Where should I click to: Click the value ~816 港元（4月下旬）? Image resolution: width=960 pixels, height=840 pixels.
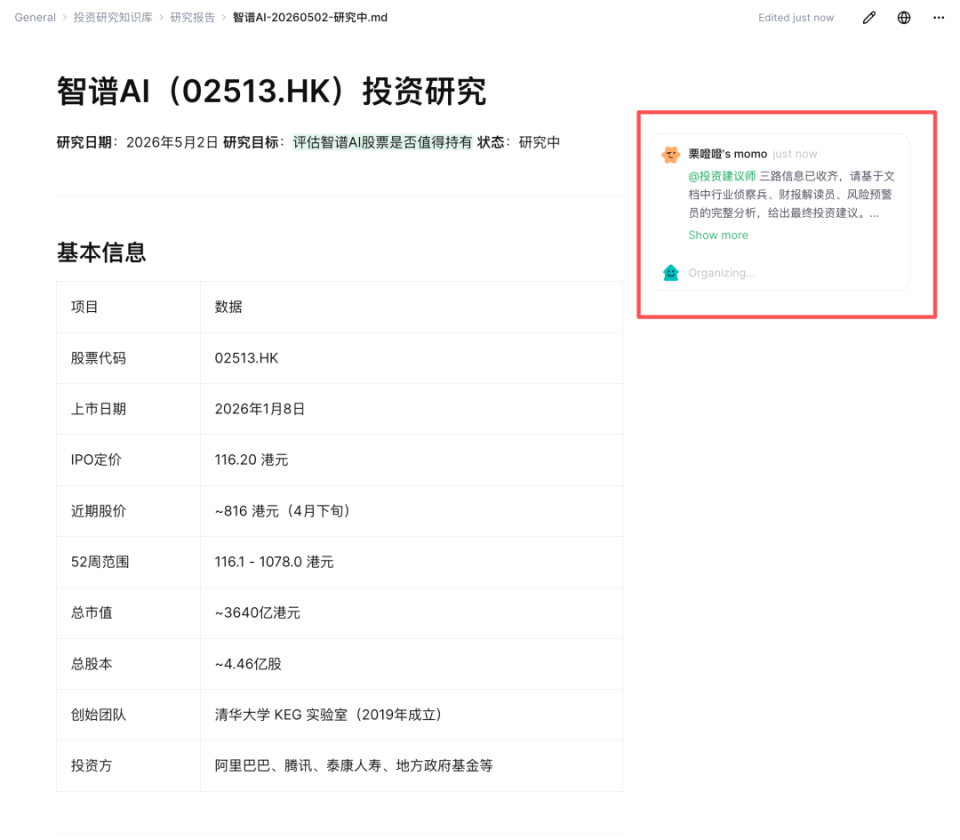[x=283, y=511]
